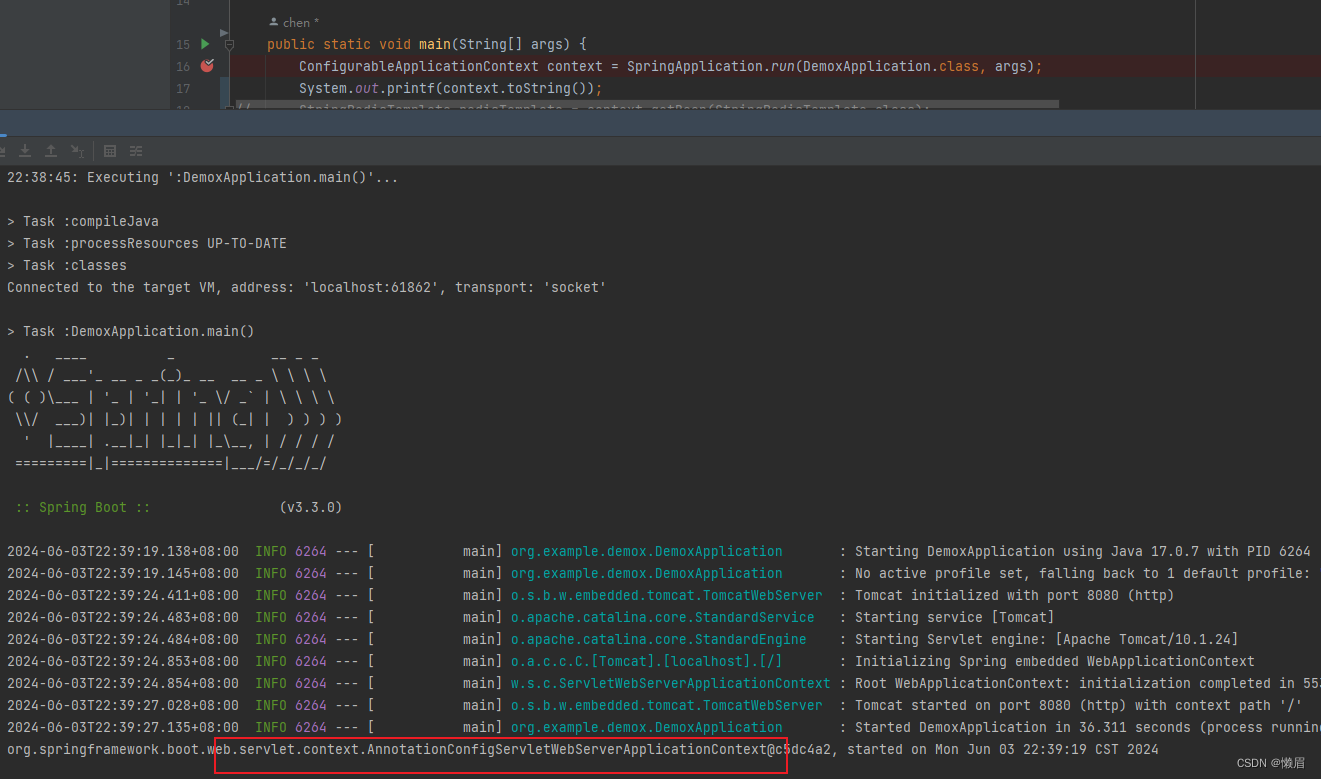Click the '> Task :classes' line
Viewport: 1321px width, 779px height.
point(67,265)
